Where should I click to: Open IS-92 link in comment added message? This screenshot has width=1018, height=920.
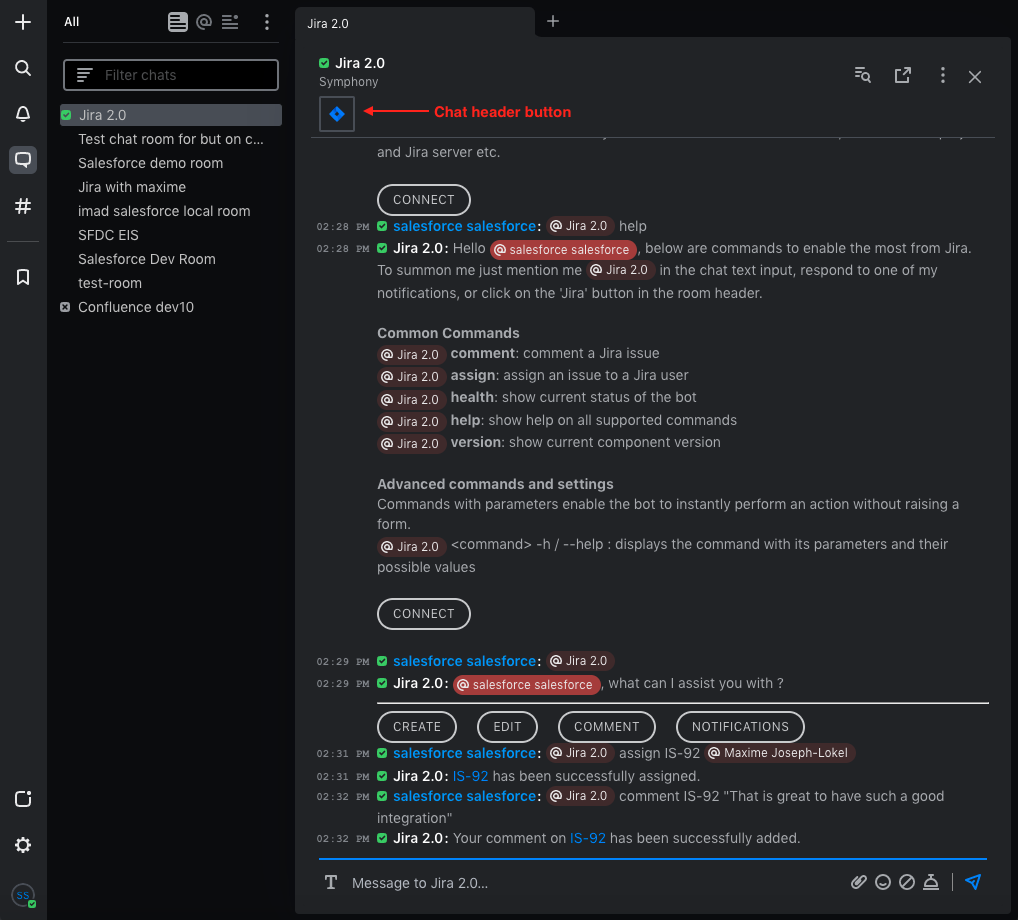tap(588, 838)
